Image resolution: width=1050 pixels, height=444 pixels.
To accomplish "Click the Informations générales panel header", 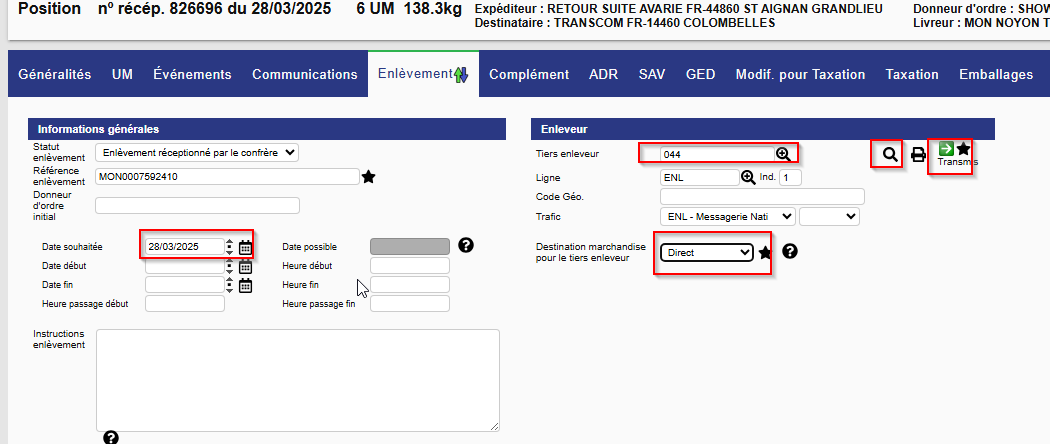I will click(267, 129).
